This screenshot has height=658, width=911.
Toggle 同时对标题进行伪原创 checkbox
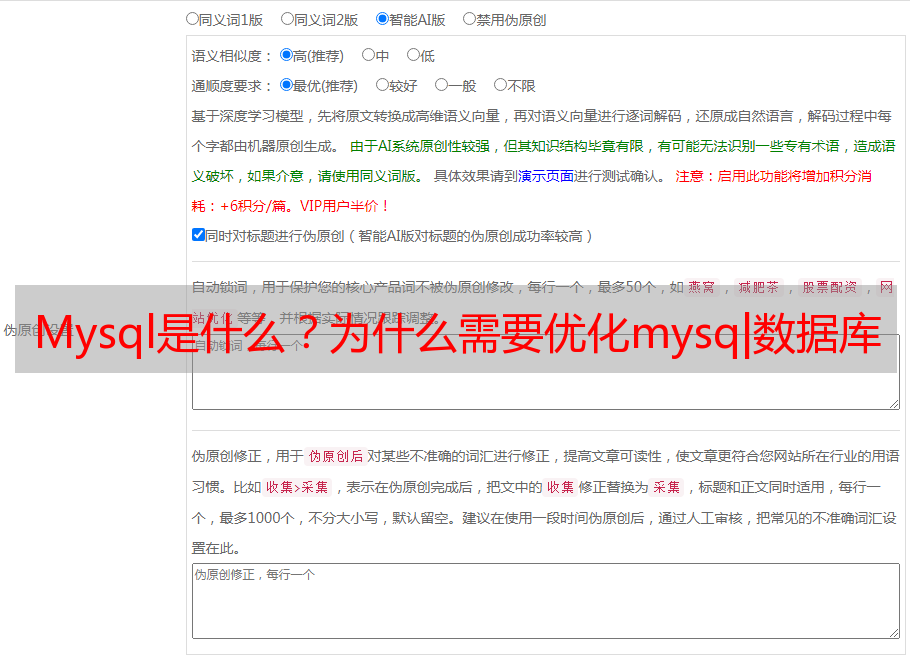click(x=198, y=235)
